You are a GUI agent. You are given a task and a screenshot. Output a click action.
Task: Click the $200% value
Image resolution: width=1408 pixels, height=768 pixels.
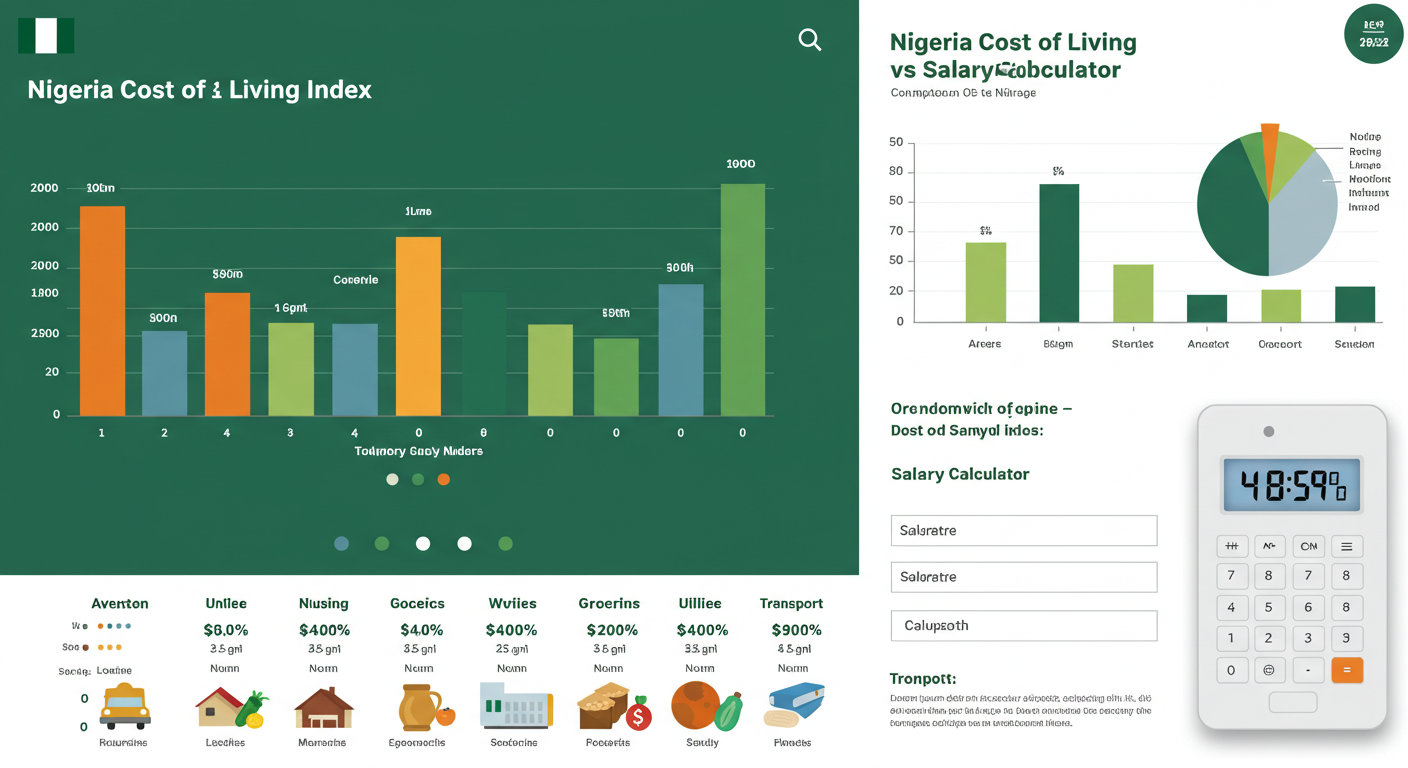[x=612, y=630]
